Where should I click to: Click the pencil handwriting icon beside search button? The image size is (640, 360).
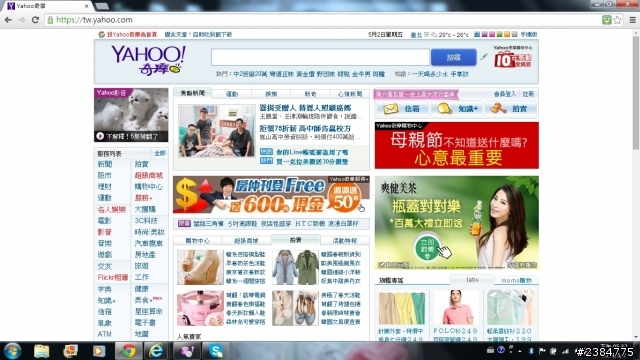pos(484,57)
